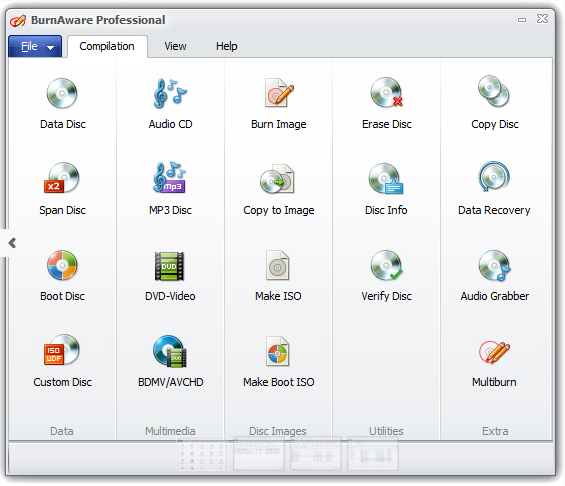Switch to the View tab
The image size is (565, 486).
[175, 46]
